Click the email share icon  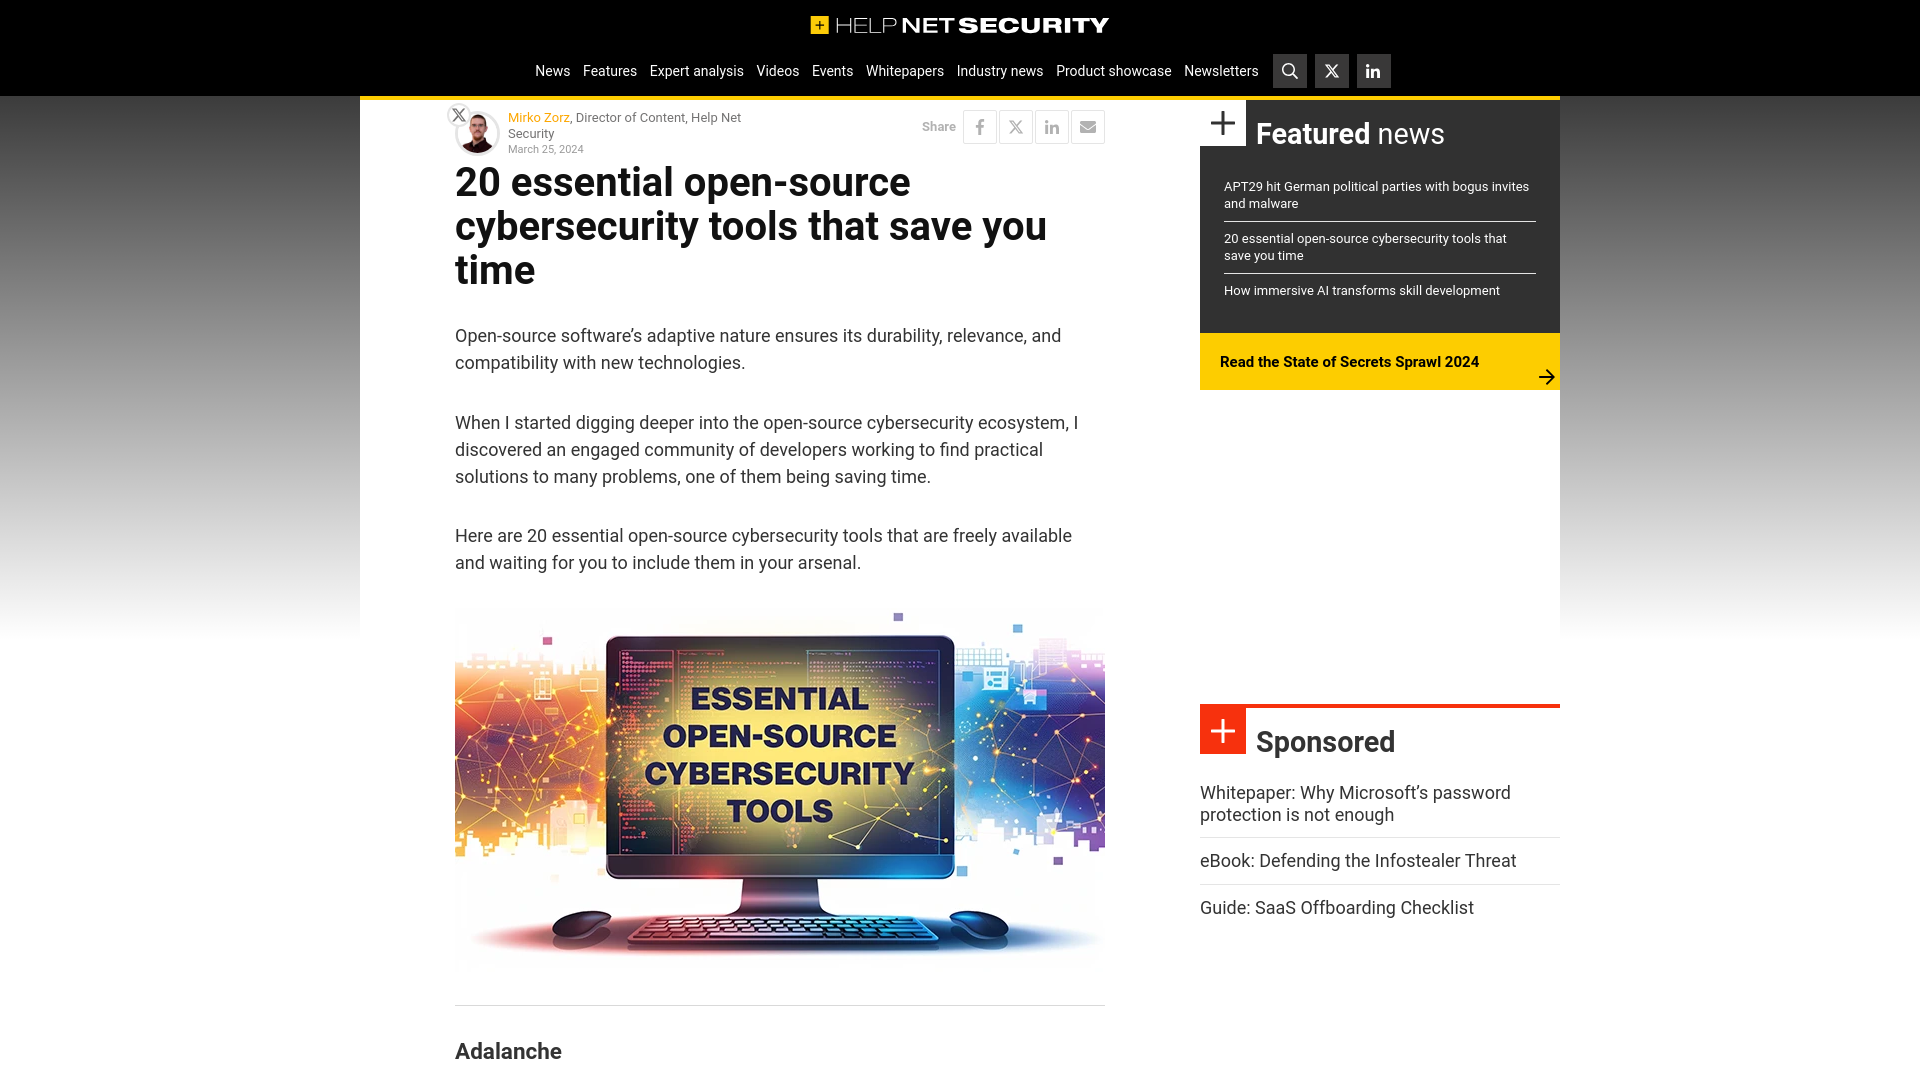point(1087,127)
